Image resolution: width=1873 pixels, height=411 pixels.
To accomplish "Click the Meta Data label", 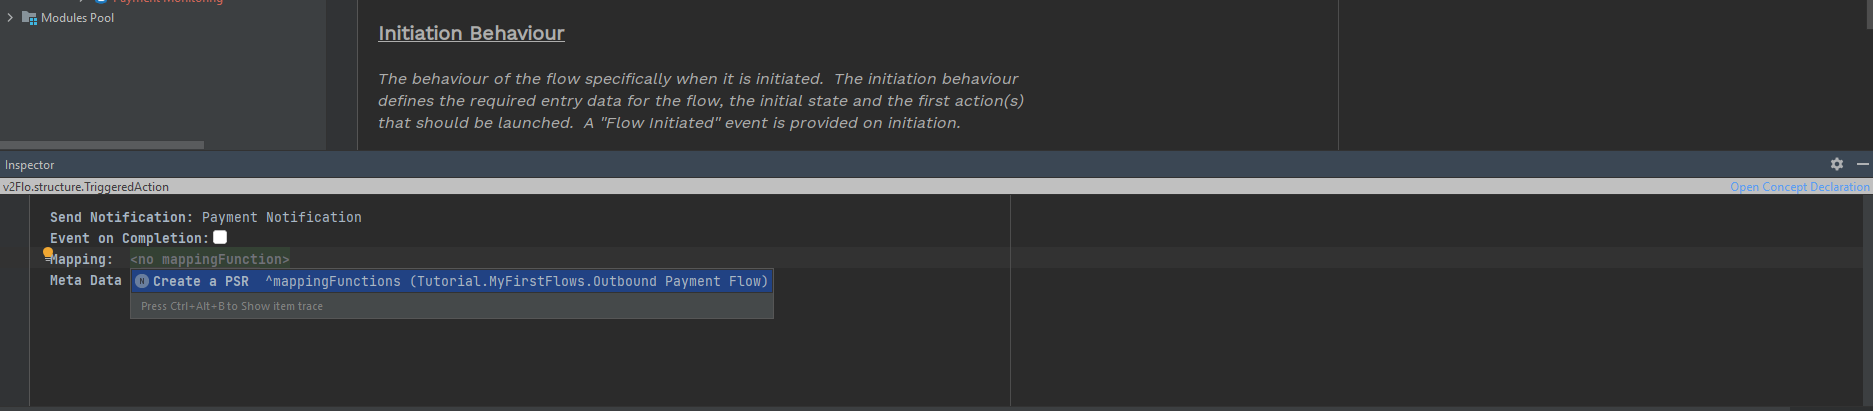I will tap(85, 281).
